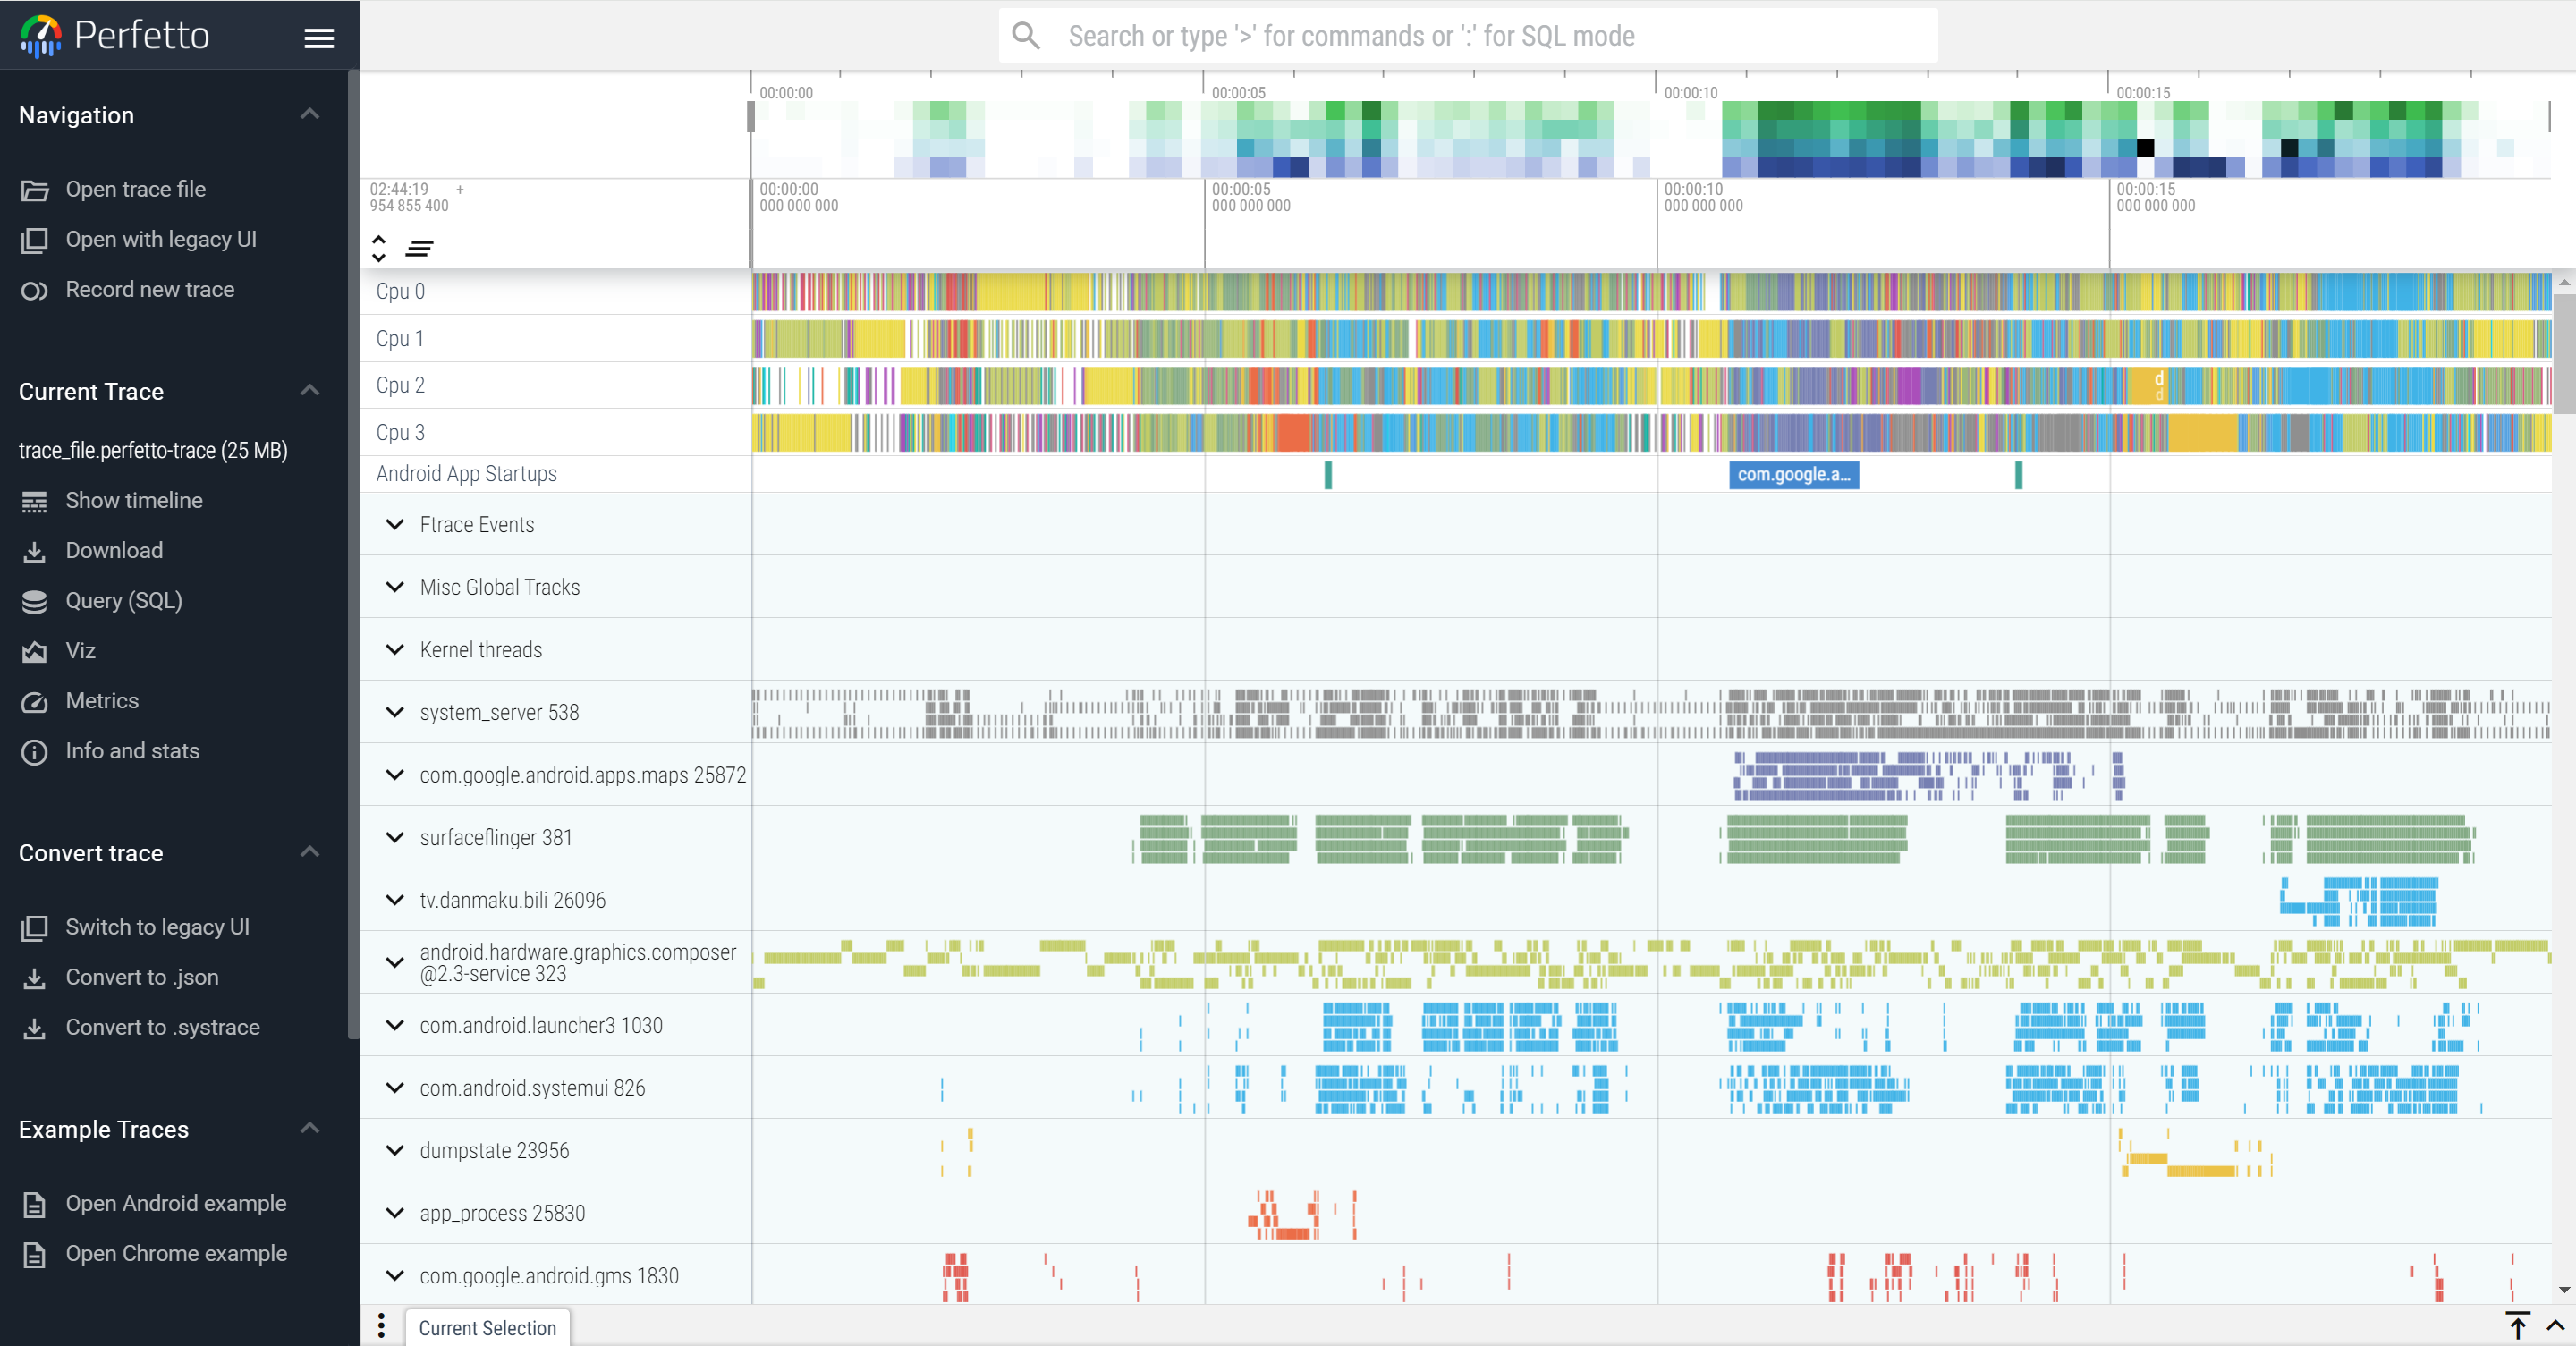
Task: Click the overview minimap at 00:00:10
Action: 1657,138
